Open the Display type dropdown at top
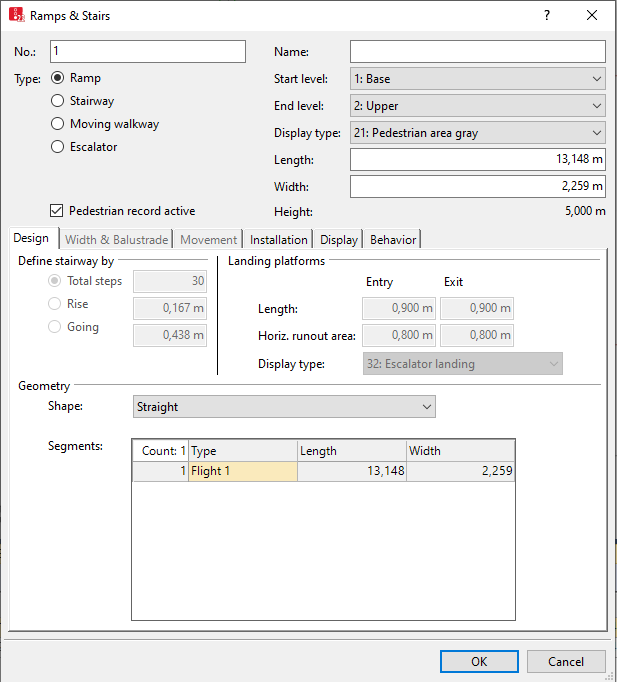Viewport: 617px width, 682px height. tap(477, 133)
